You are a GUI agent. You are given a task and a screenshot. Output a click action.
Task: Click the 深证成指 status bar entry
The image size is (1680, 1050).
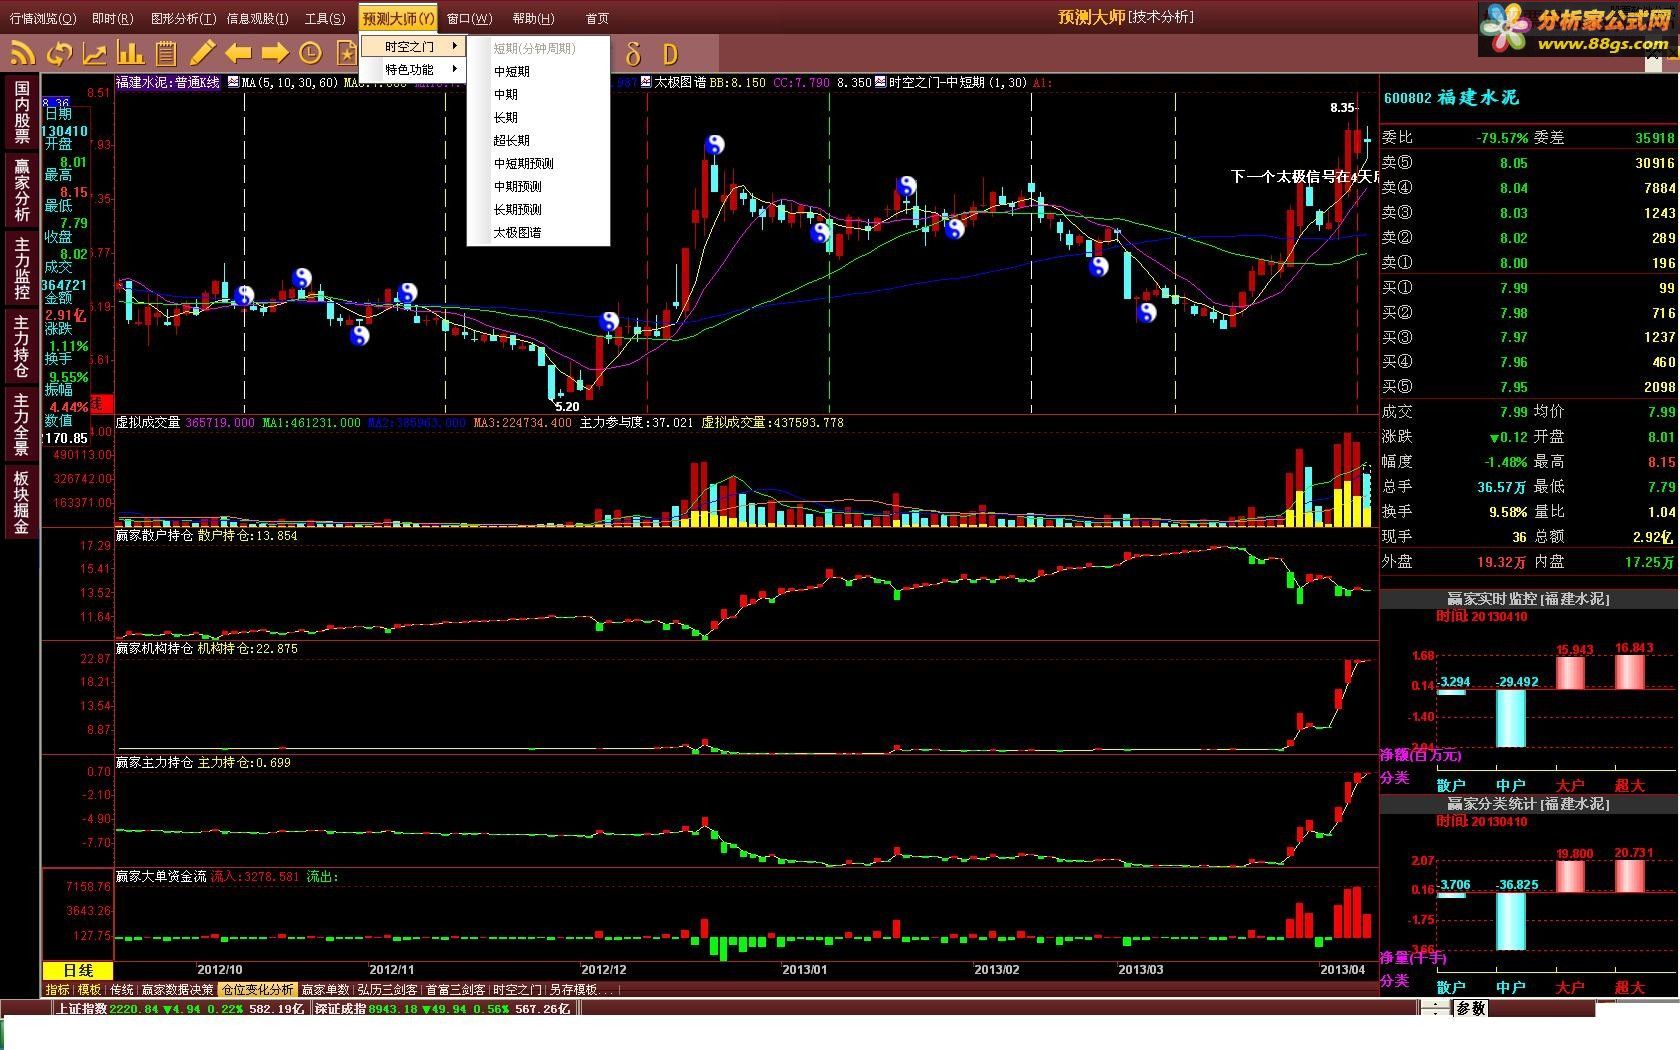point(442,1009)
